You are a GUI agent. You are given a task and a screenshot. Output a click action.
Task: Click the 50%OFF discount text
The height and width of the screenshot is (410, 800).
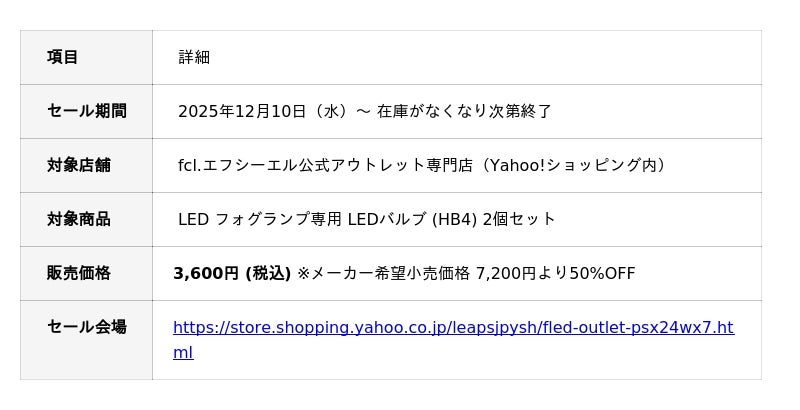click(602, 273)
